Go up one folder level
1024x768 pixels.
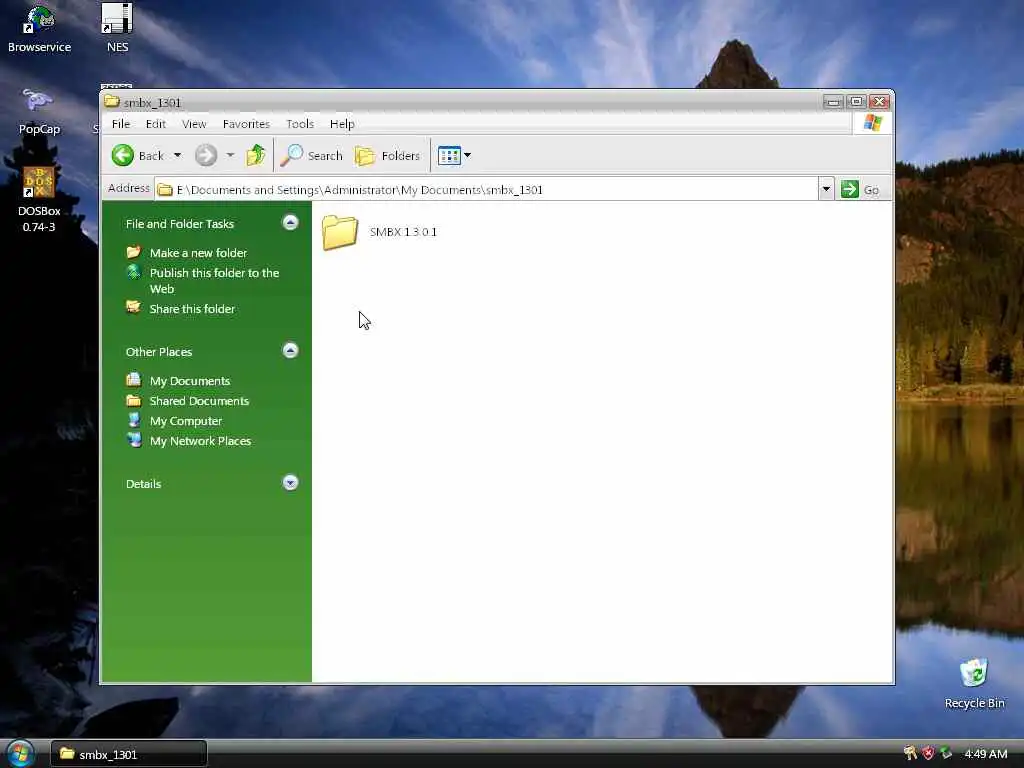pos(255,155)
